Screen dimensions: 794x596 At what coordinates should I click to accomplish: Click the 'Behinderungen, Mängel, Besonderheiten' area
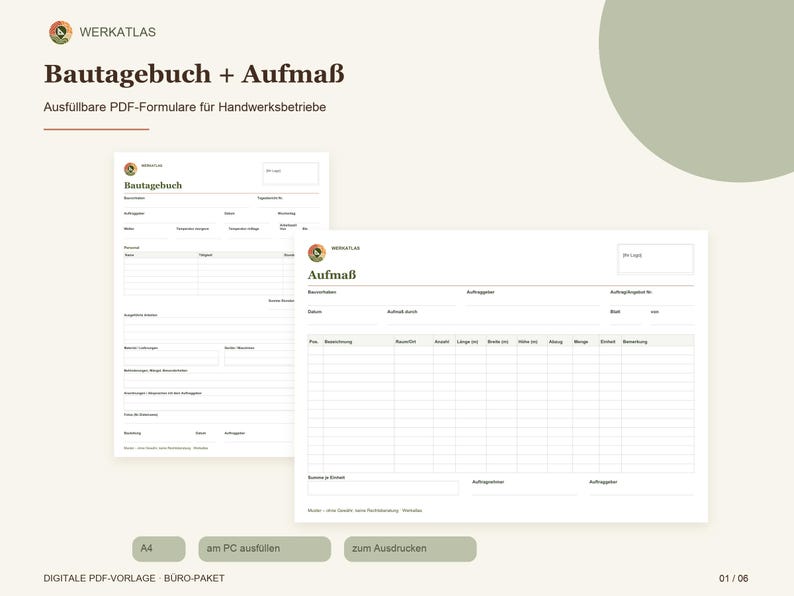(x=209, y=380)
